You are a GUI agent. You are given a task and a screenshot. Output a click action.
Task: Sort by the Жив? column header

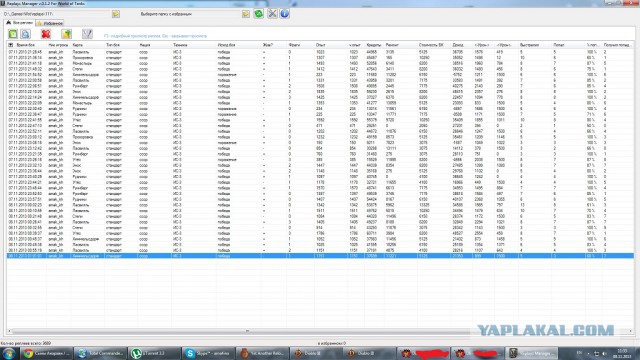268,45
